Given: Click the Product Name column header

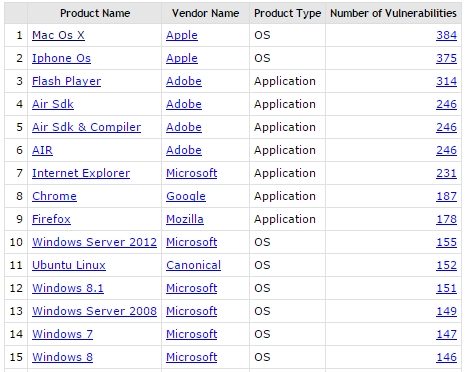Looking at the screenshot, I should click(x=95, y=13).
